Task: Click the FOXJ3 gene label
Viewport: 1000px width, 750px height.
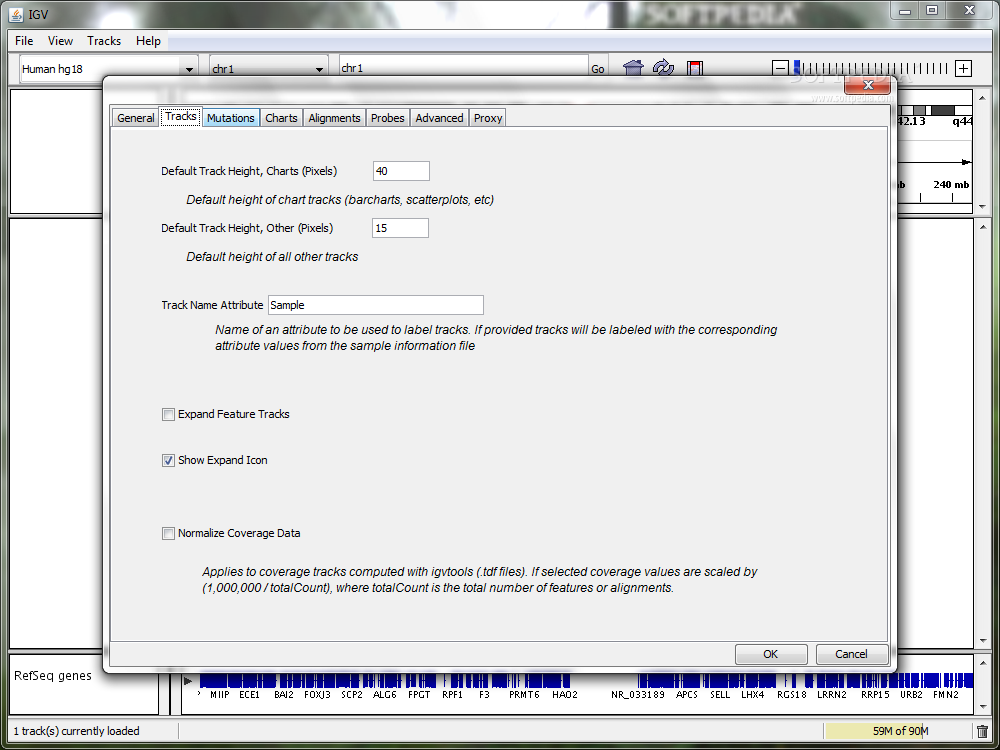Action: [317, 695]
